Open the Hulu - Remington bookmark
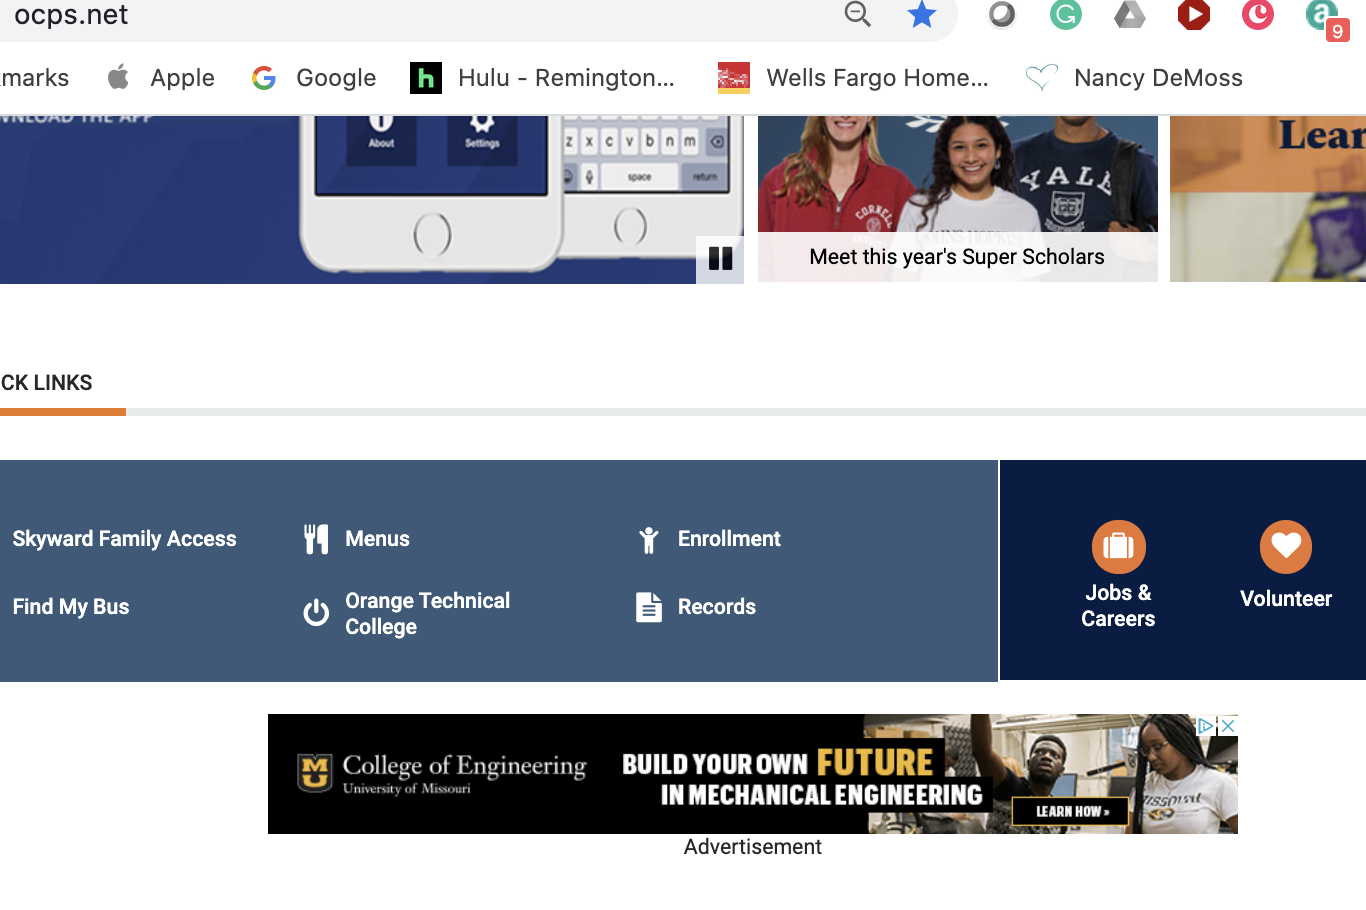The height and width of the screenshot is (910, 1366). (542, 78)
